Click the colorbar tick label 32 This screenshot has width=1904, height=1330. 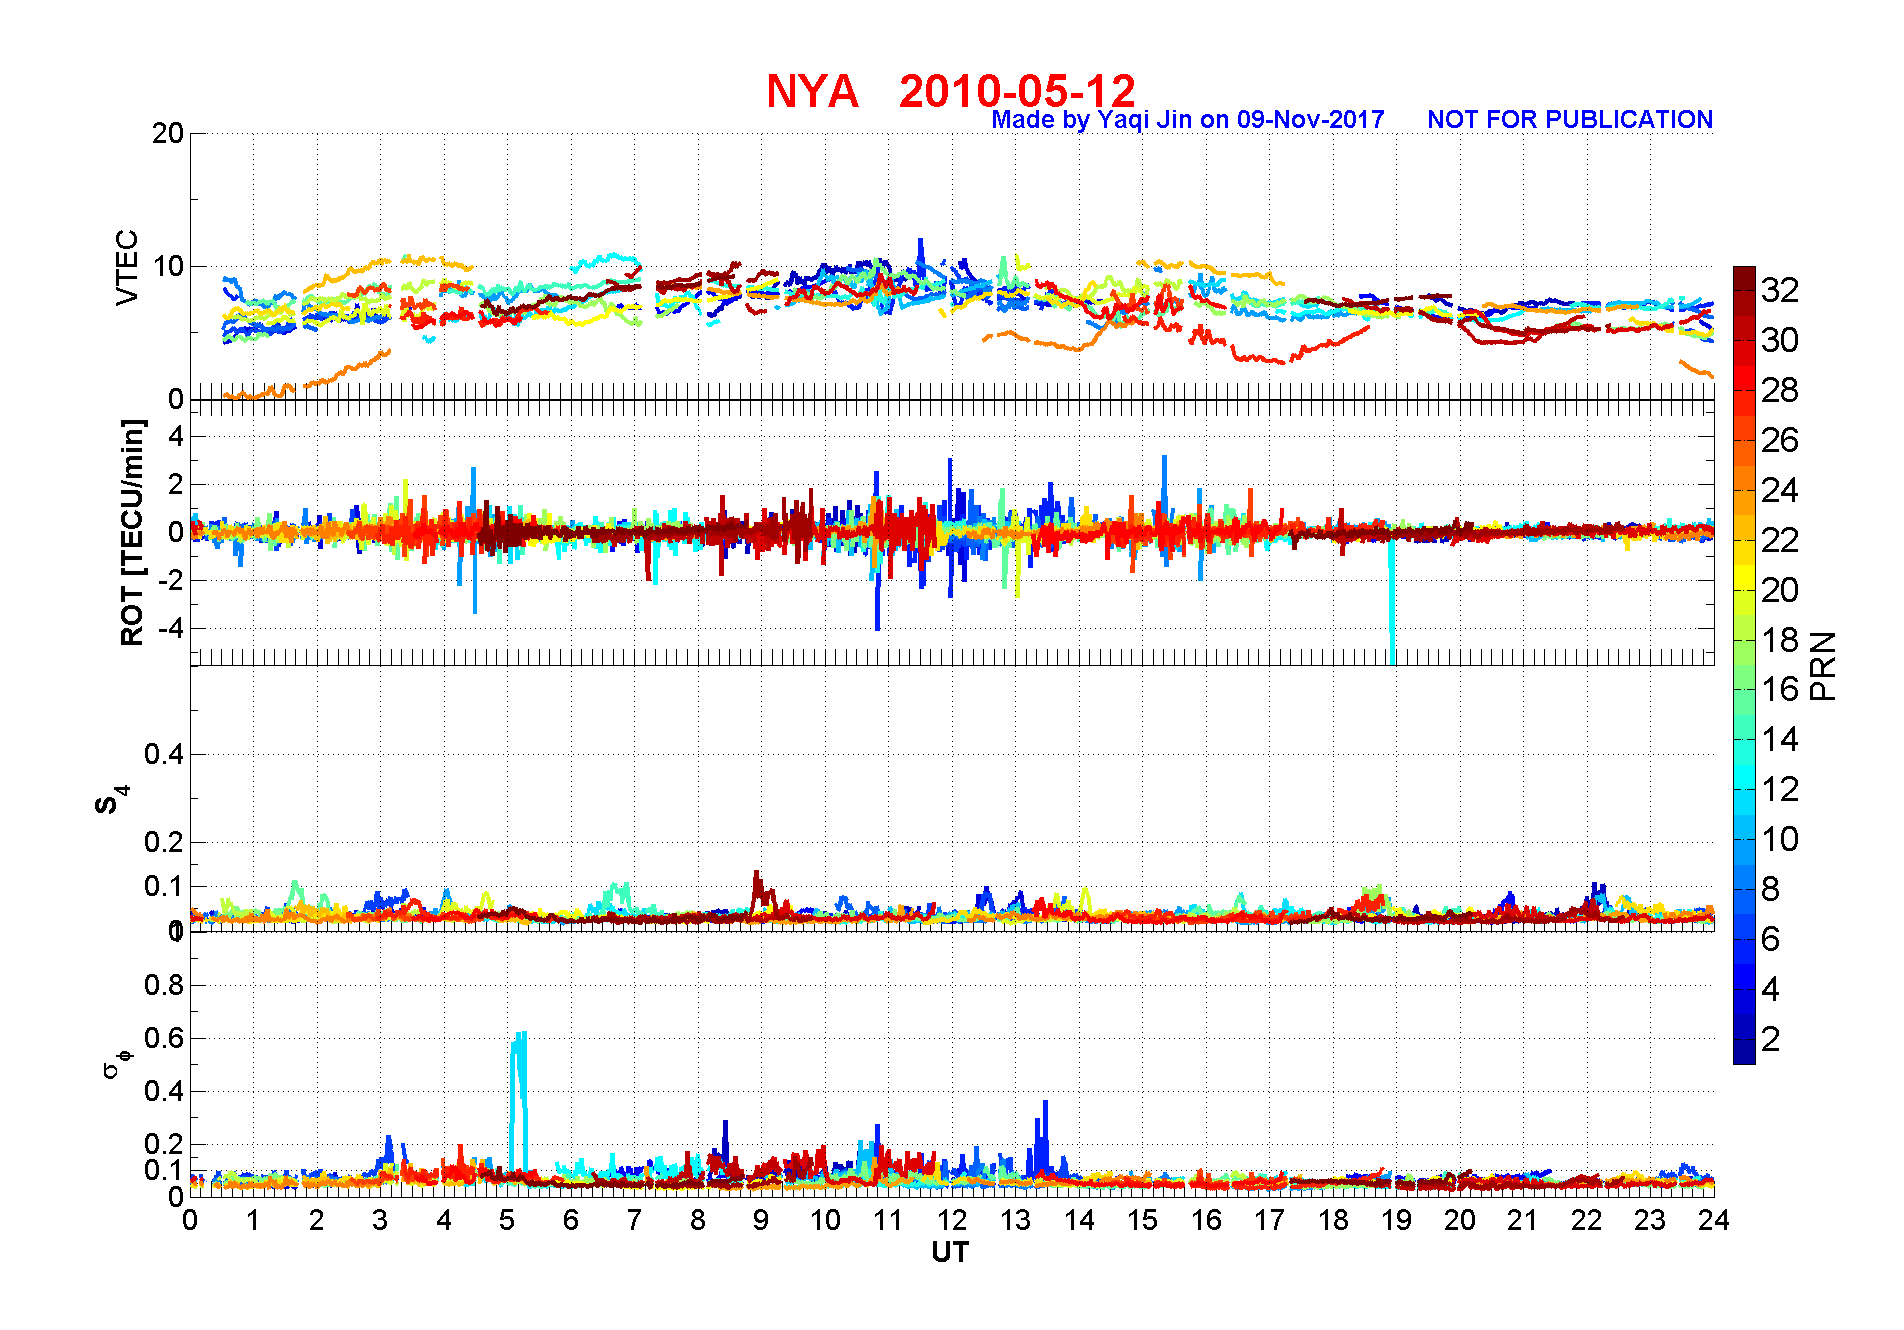pos(1780,290)
